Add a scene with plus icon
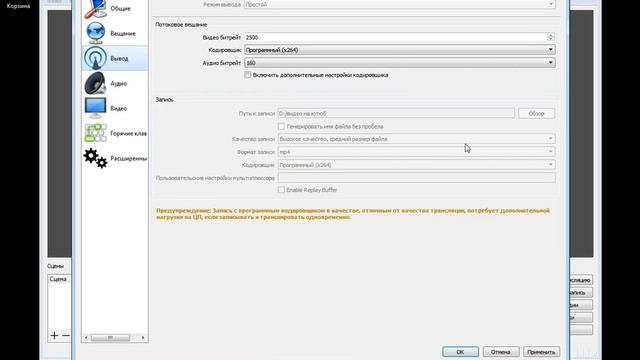This screenshot has width=640, height=360. tap(54, 336)
